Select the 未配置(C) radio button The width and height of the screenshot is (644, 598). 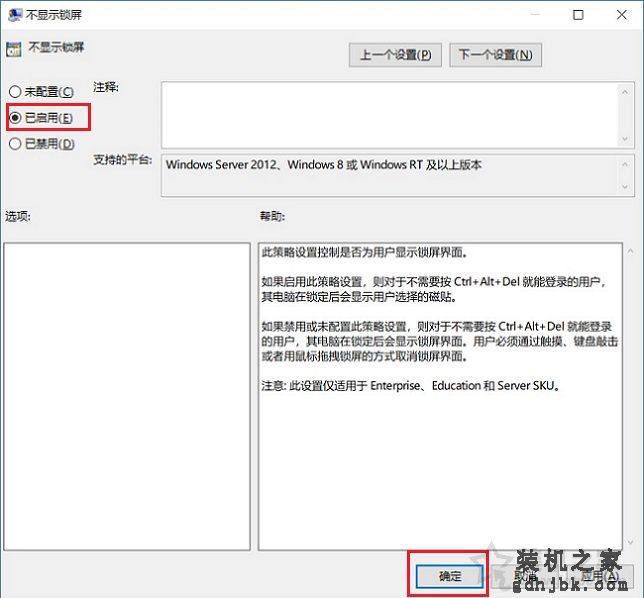(41, 92)
